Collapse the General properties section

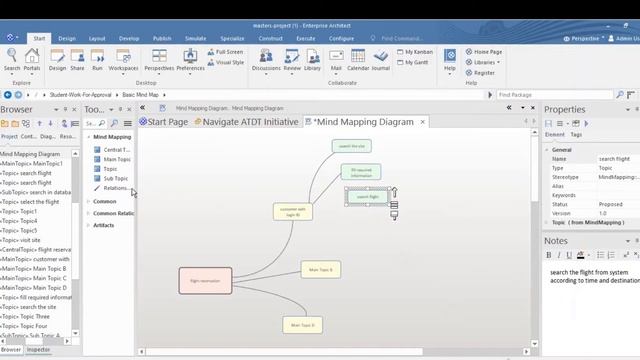point(547,150)
